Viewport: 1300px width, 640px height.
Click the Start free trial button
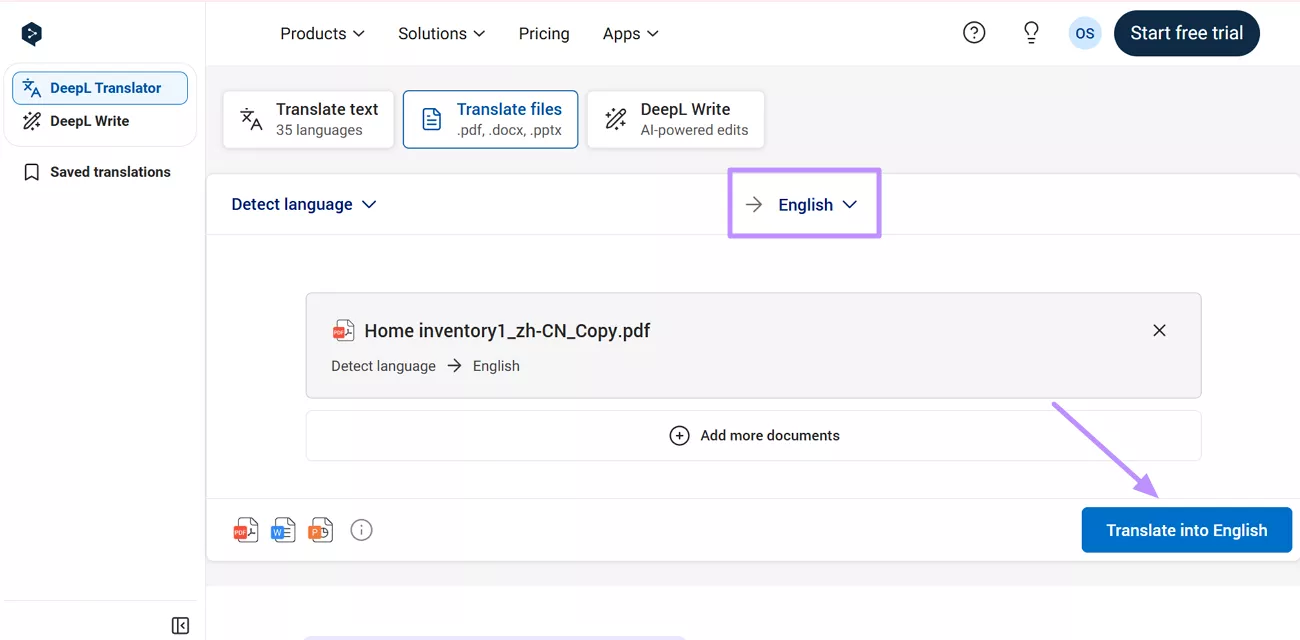[x=1186, y=33]
